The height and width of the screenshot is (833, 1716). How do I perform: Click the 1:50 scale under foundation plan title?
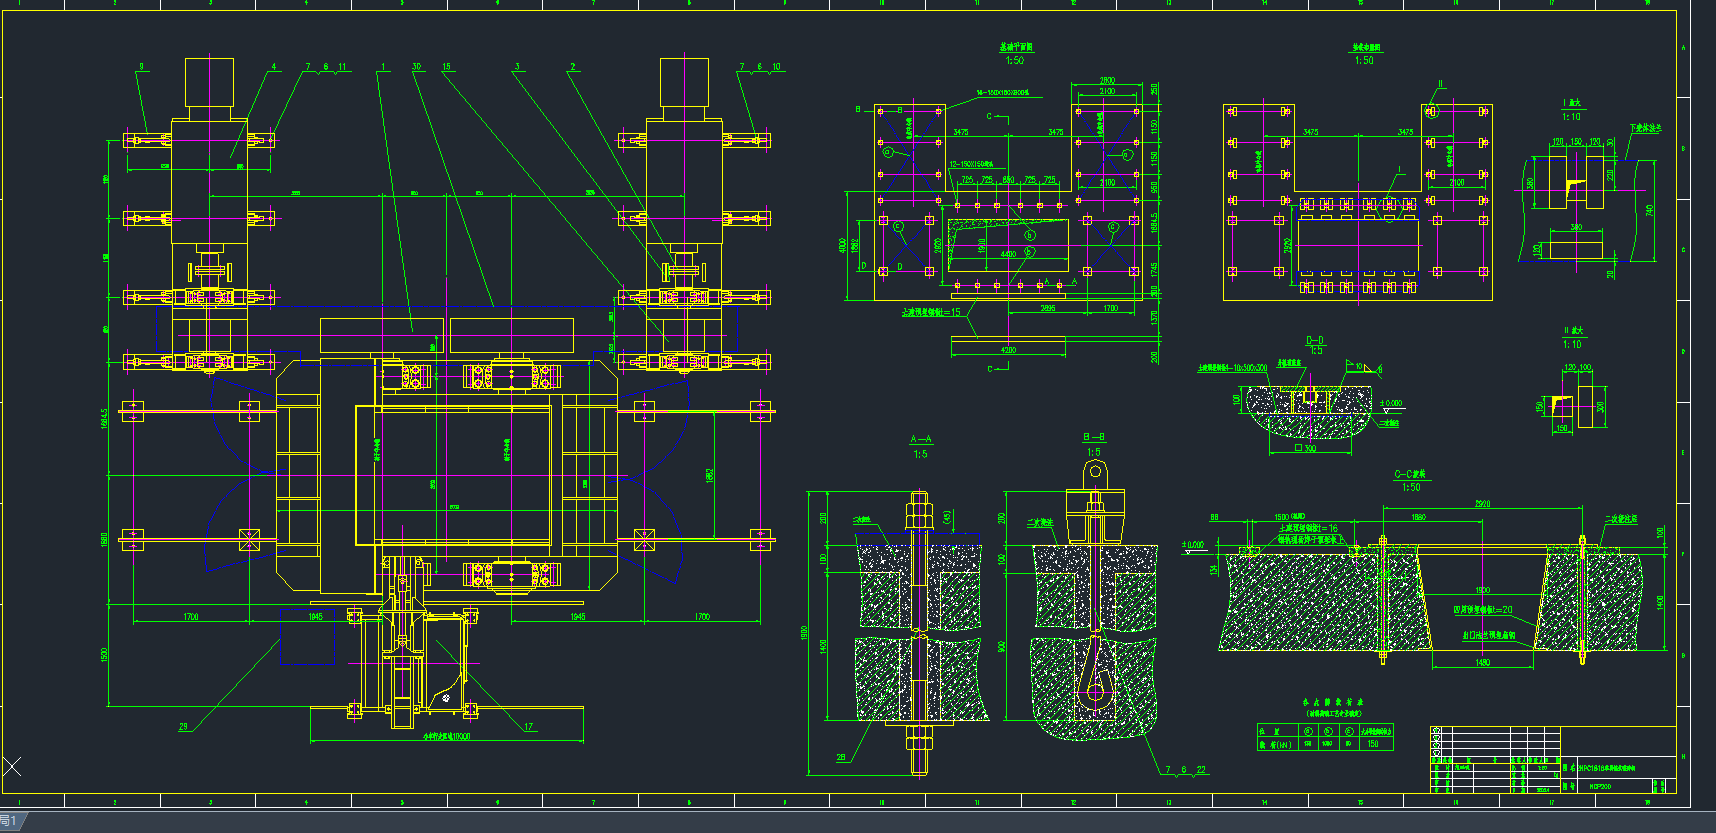click(1015, 61)
